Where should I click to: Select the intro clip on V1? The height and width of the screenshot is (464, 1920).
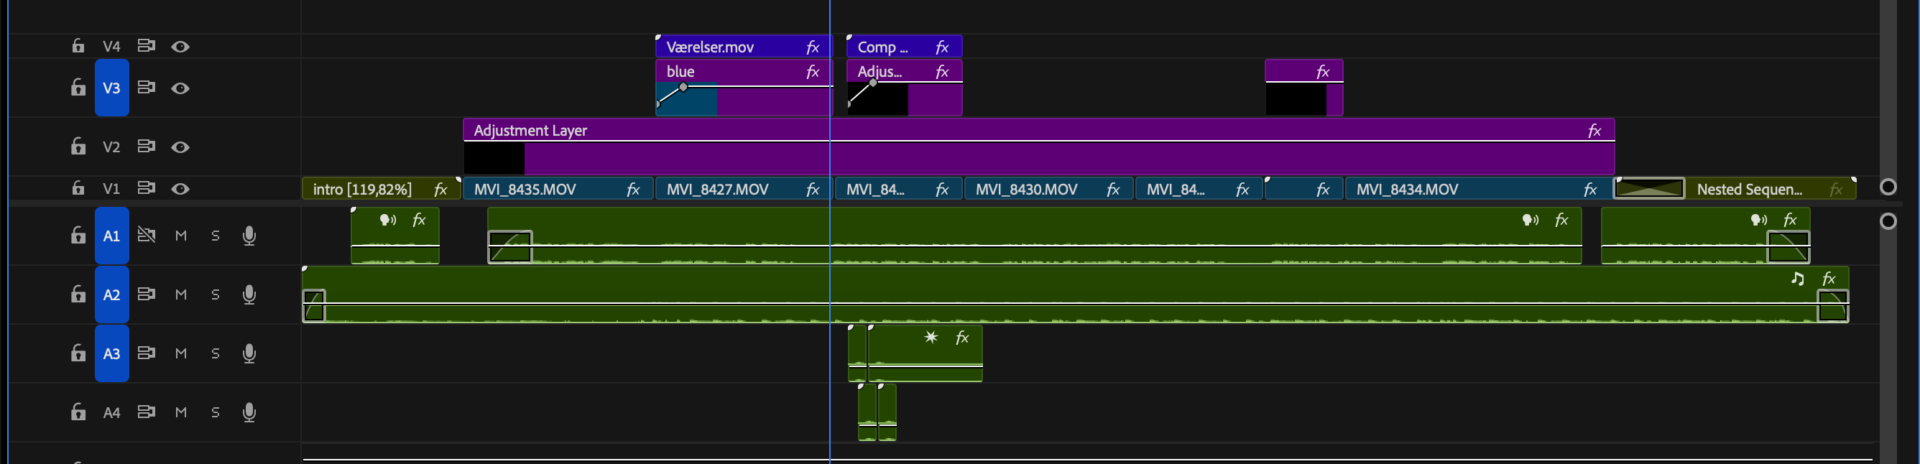[362, 189]
